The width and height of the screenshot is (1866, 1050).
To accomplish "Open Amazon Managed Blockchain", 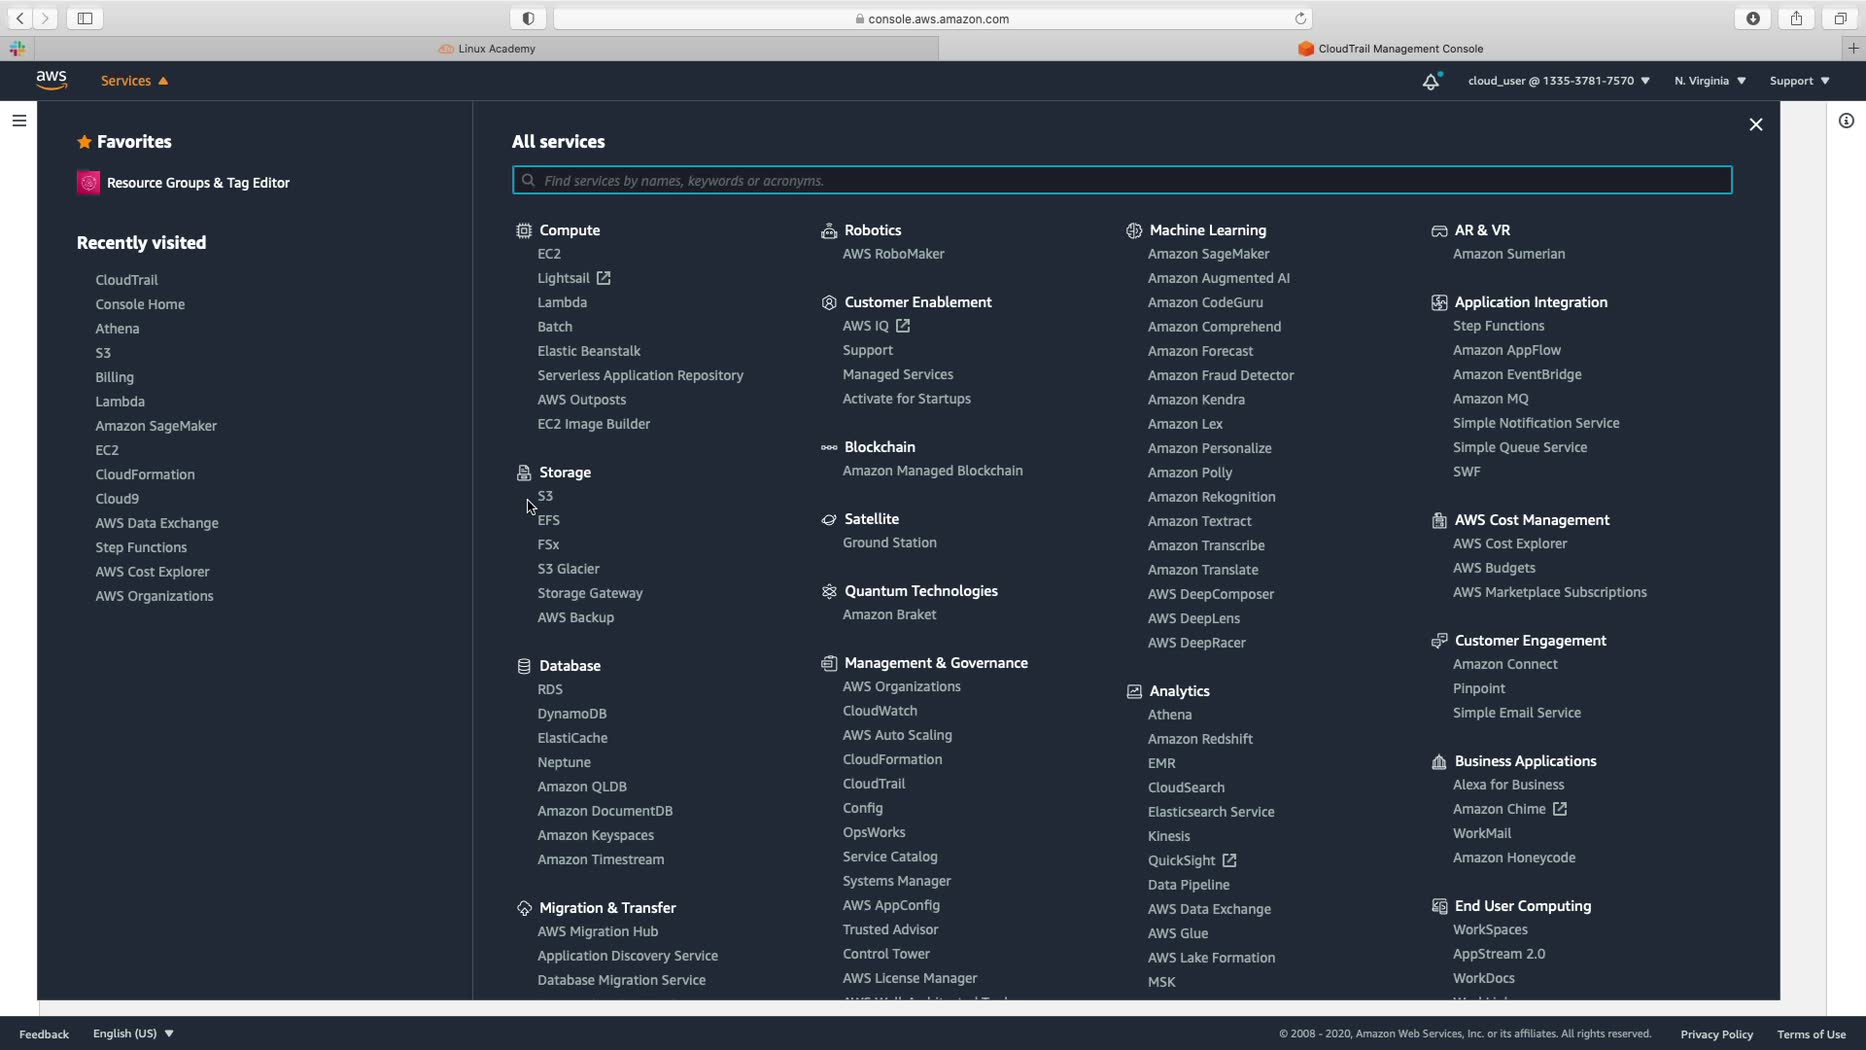I will (932, 471).
